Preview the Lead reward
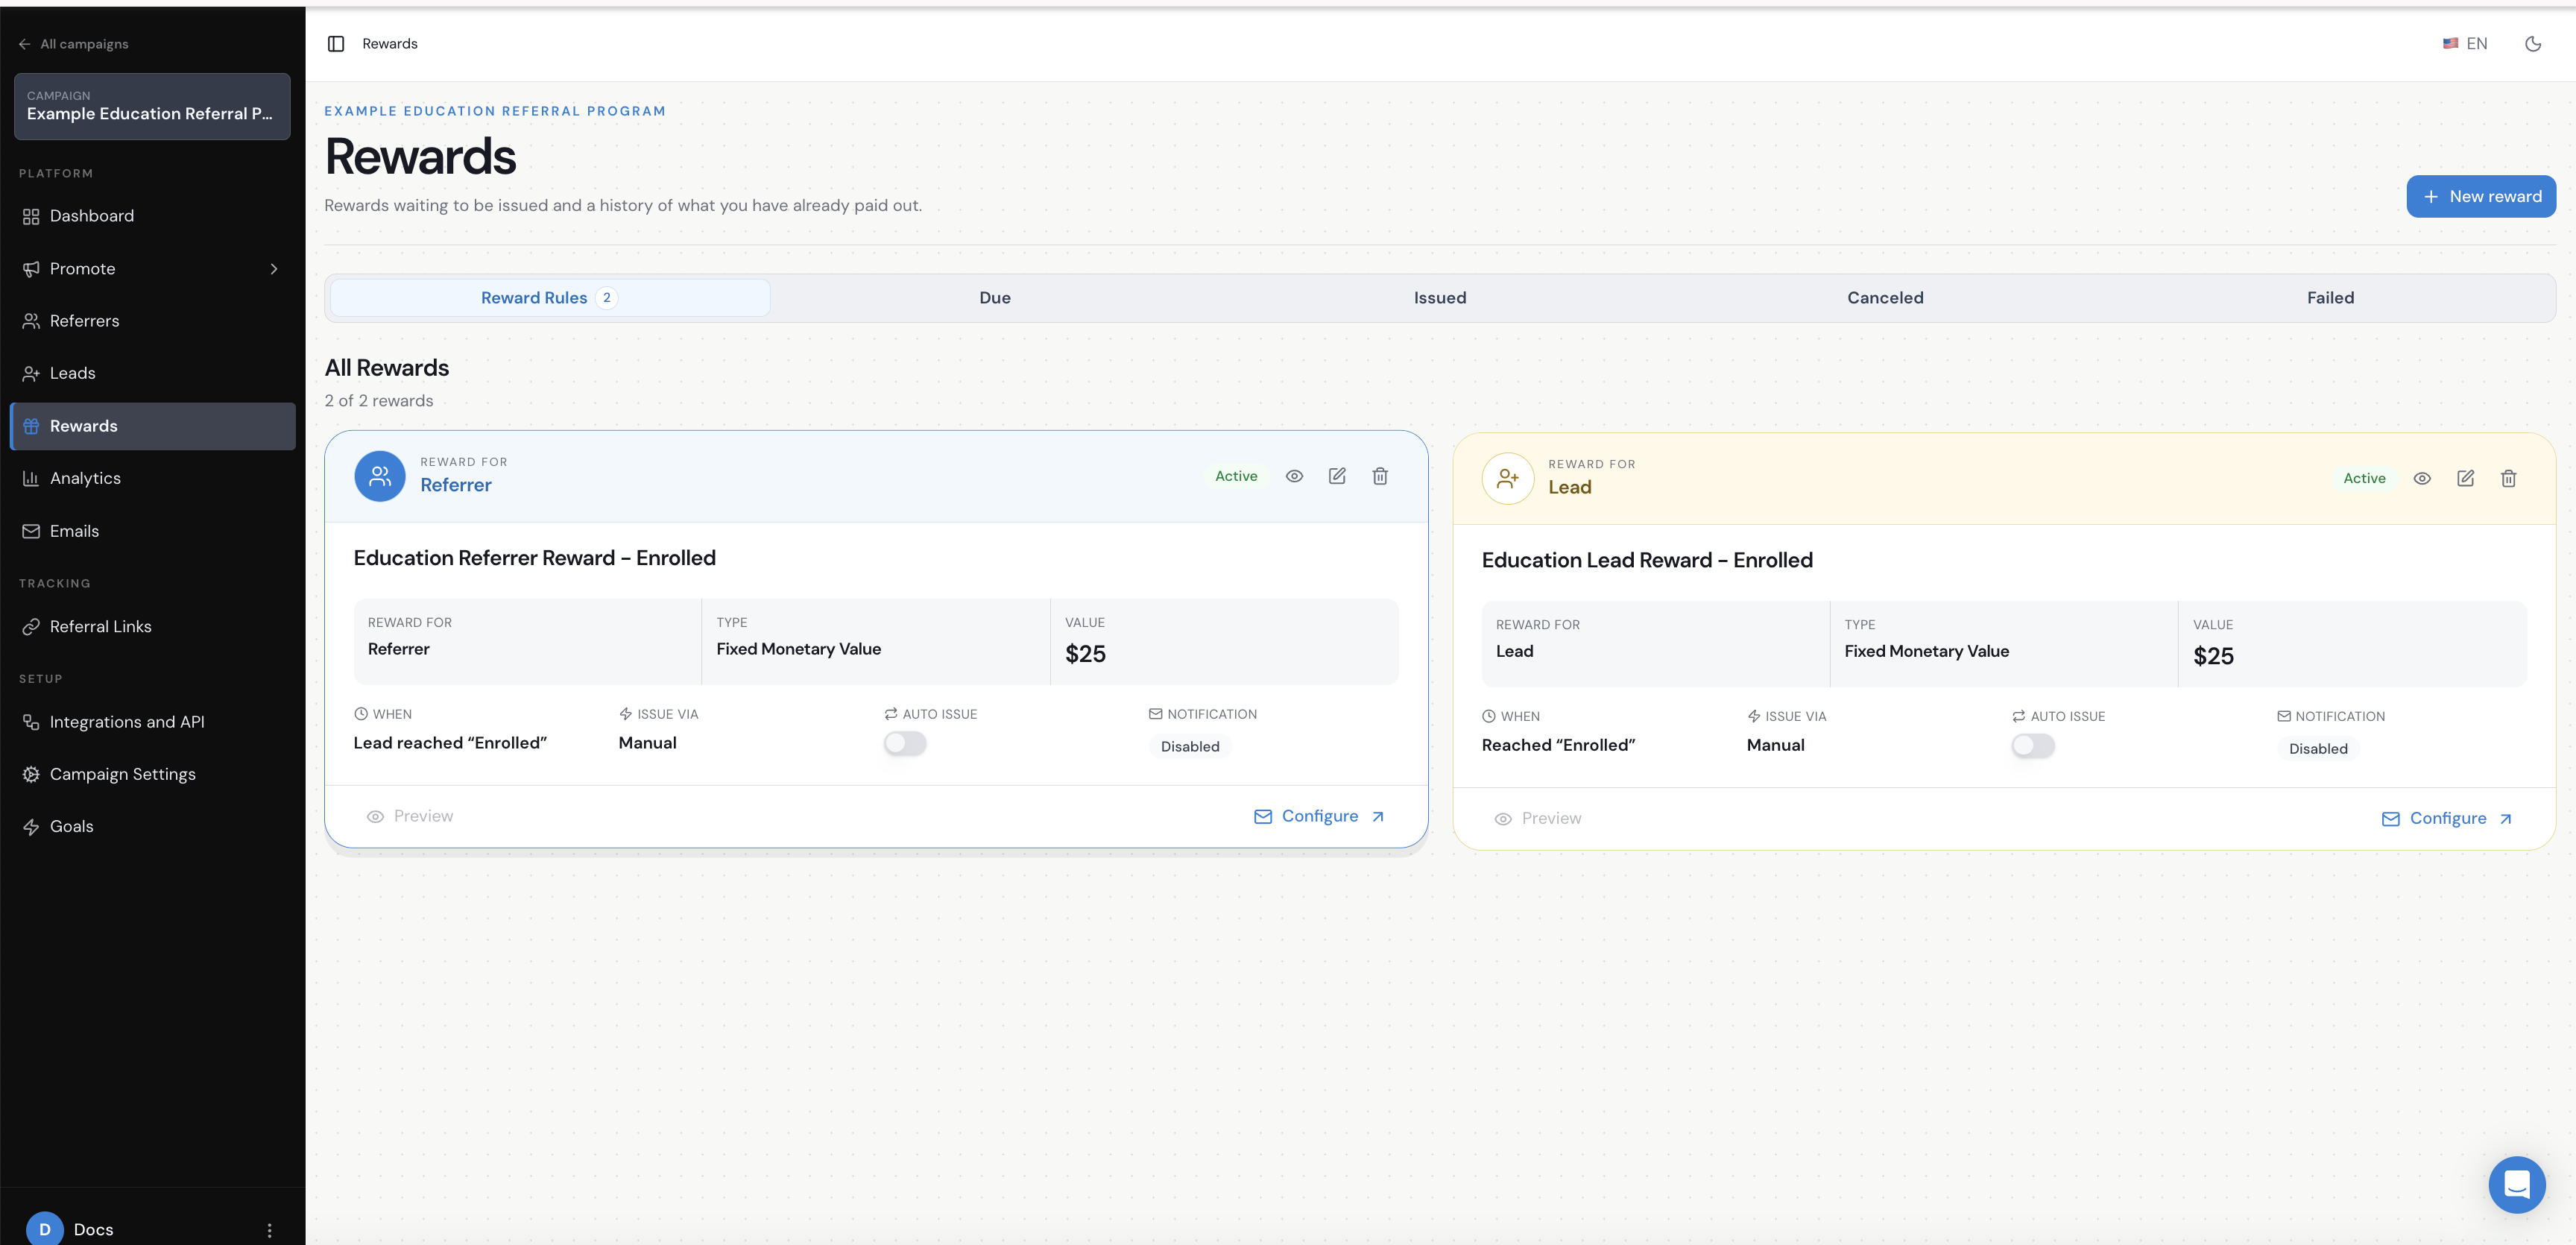The image size is (2576, 1245). coord(1538,819)
